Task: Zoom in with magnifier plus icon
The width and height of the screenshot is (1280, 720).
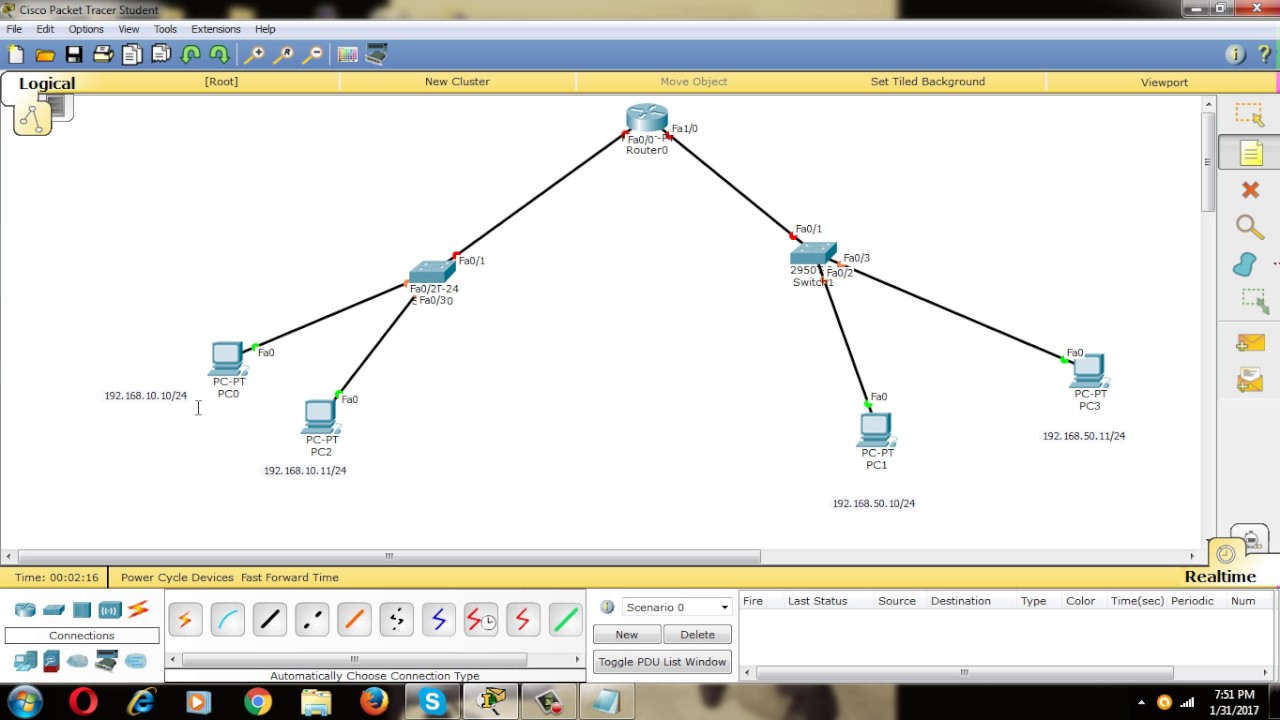Action: [255, 55]
